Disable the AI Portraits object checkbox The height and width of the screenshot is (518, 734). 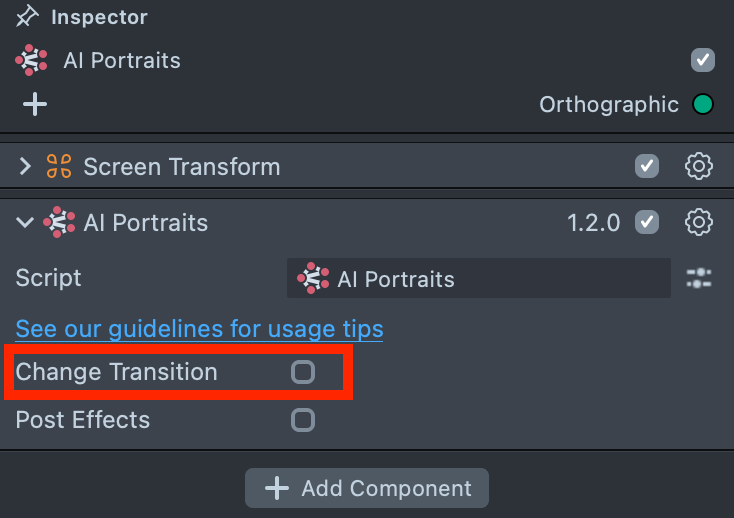tap(703, 60)
